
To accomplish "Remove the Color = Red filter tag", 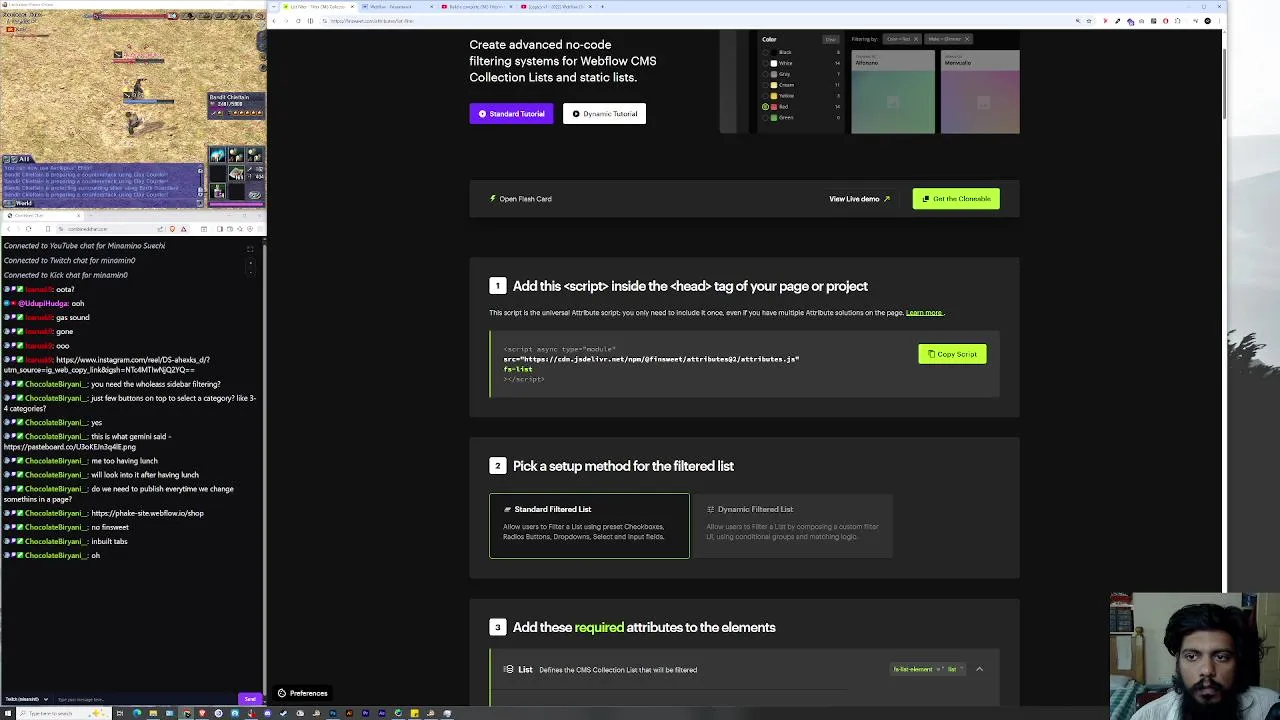I will pos(916,39).
